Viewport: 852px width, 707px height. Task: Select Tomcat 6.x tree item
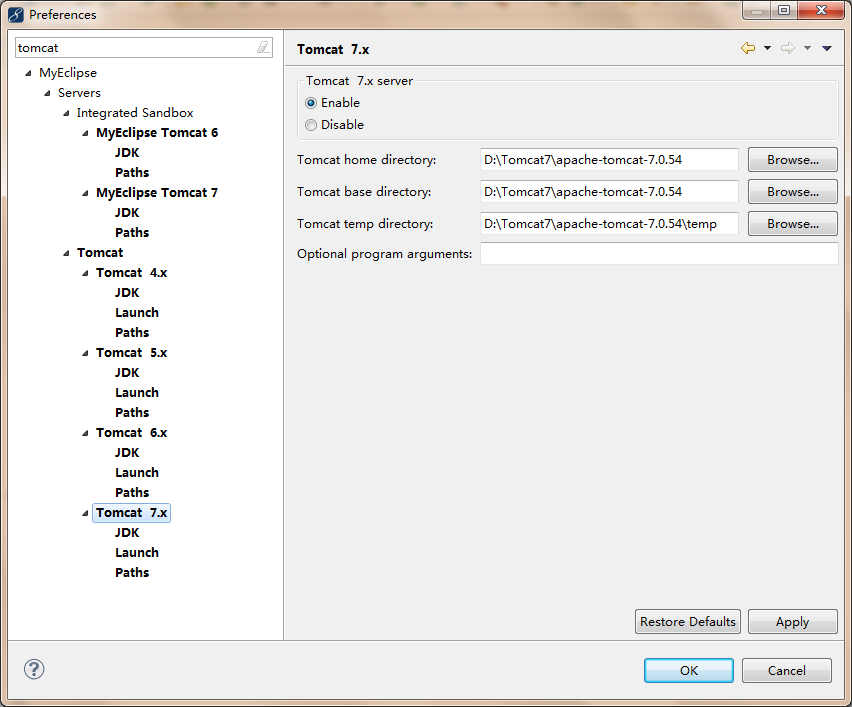point(131,433)
